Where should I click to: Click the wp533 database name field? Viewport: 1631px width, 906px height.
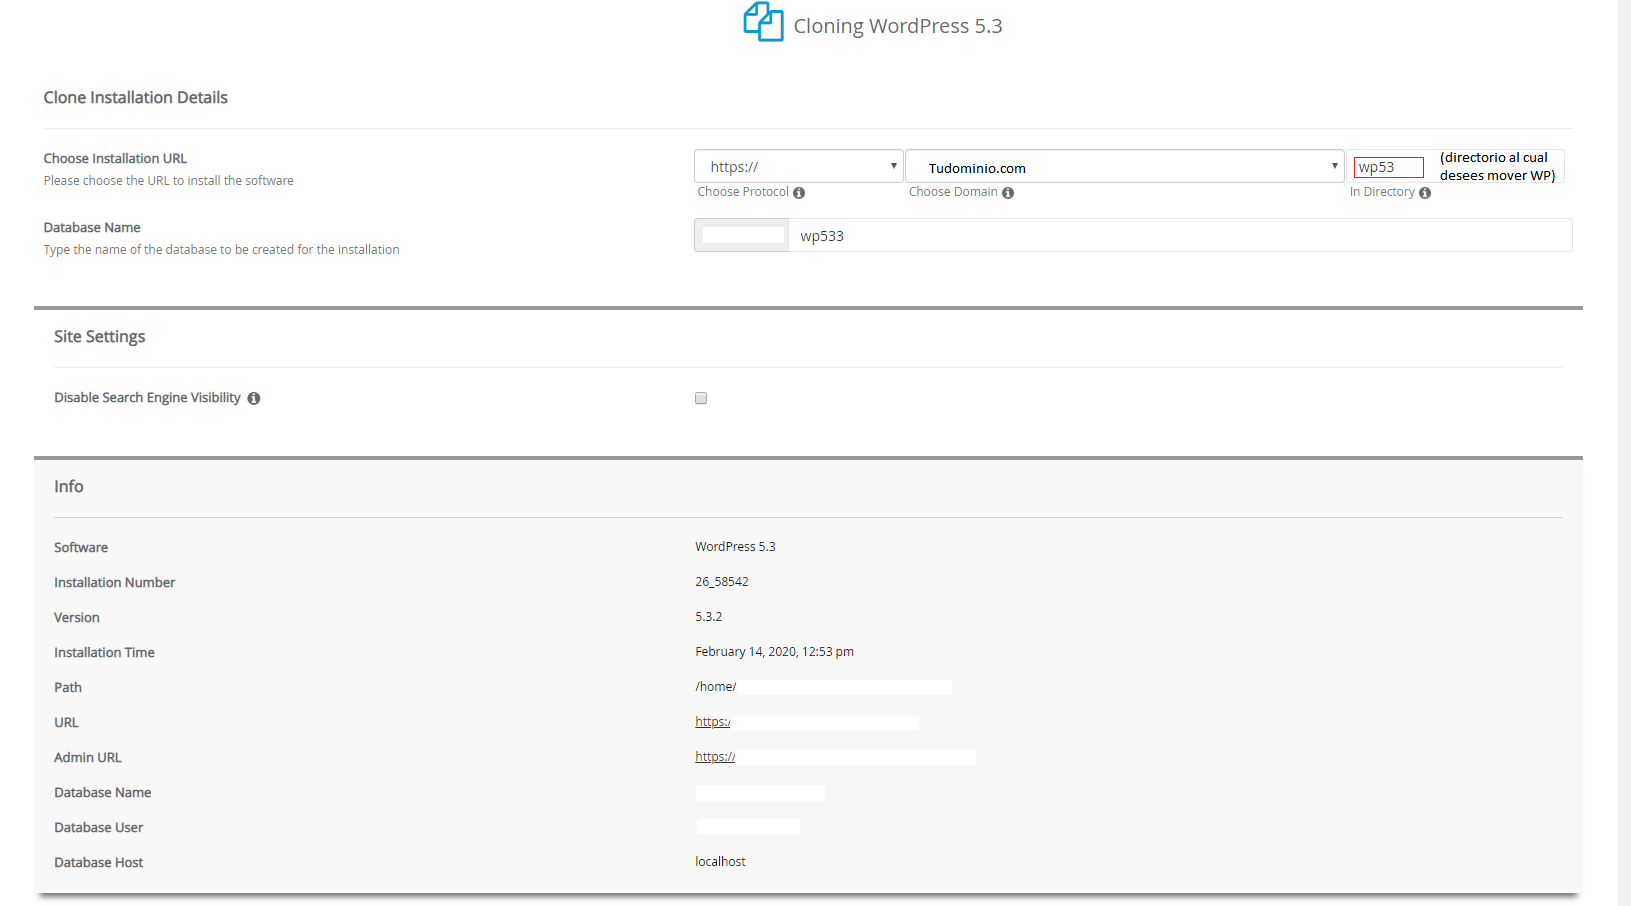click(x=1180, y=236)
